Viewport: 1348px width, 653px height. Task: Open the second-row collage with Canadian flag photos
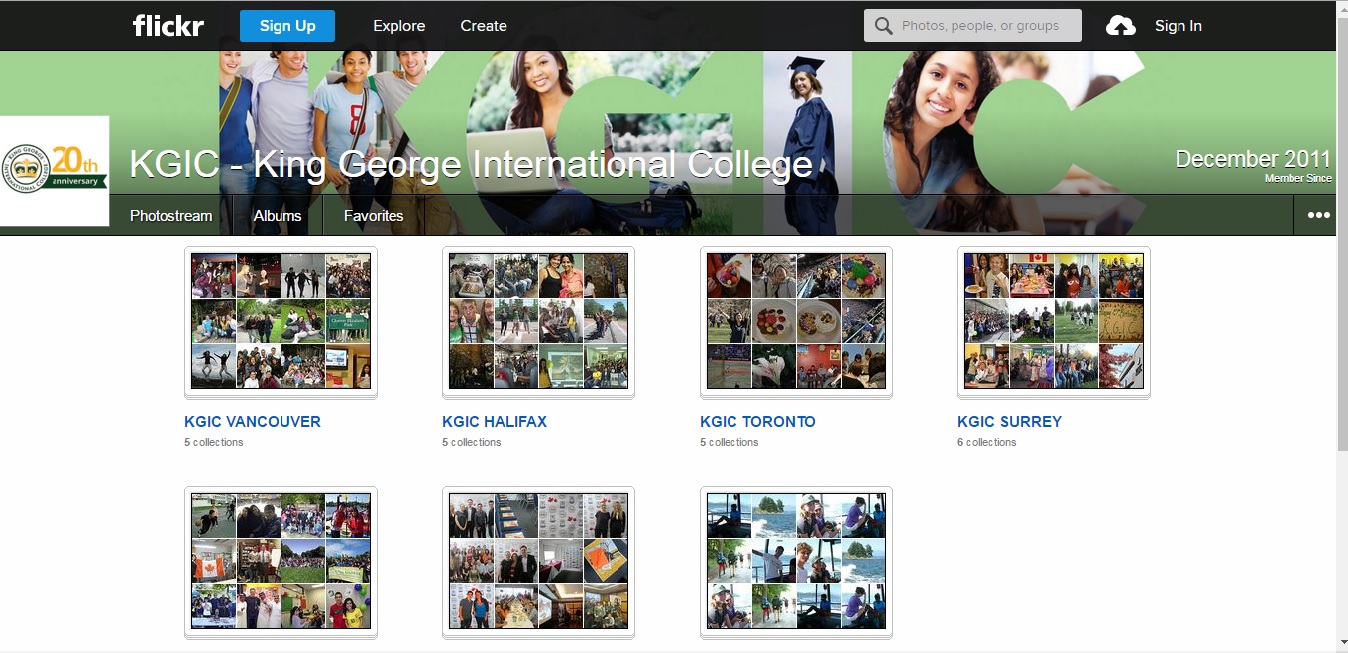click(x=281, y=561)
